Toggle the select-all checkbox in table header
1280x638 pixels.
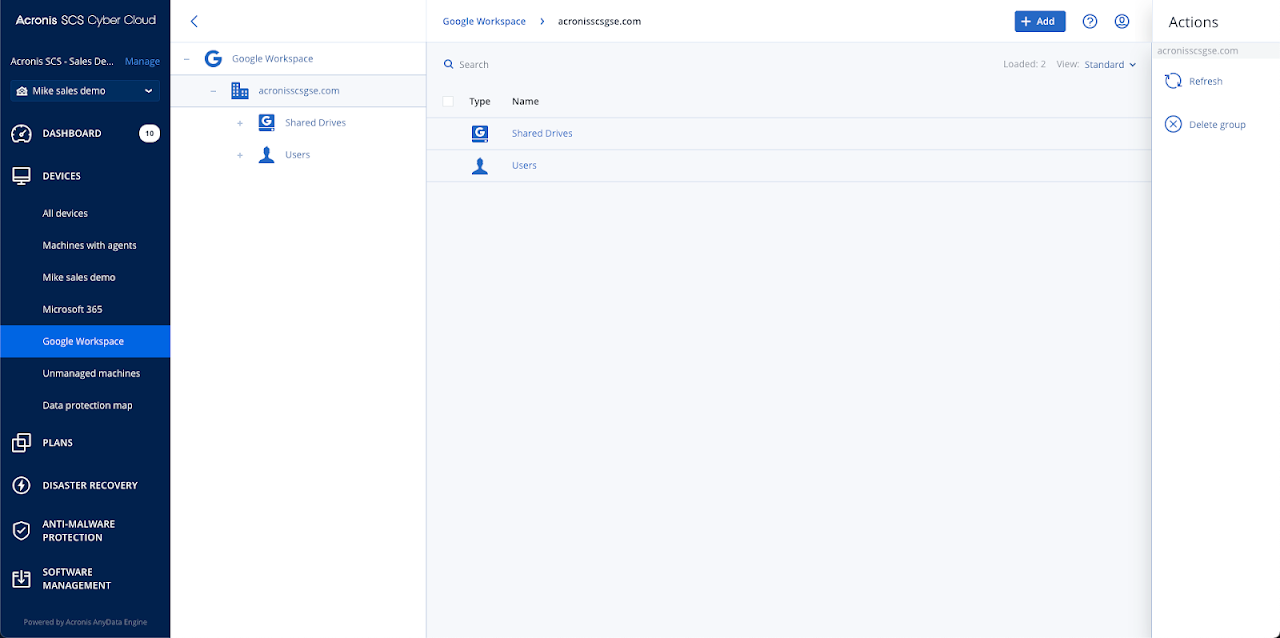point(448,101)
